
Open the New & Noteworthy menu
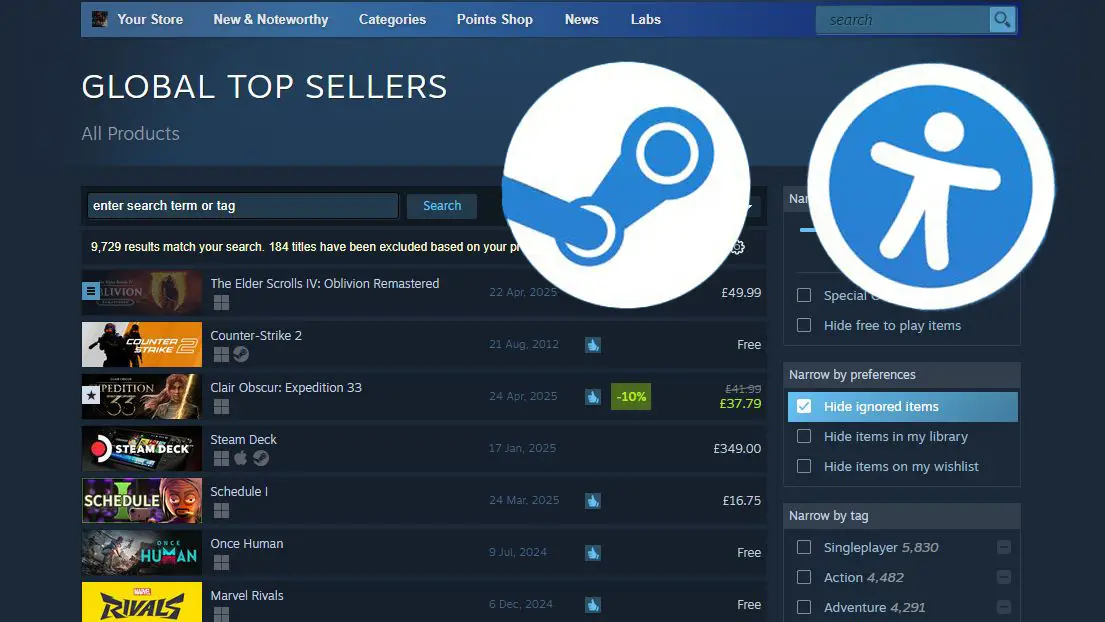click(270, 19)
